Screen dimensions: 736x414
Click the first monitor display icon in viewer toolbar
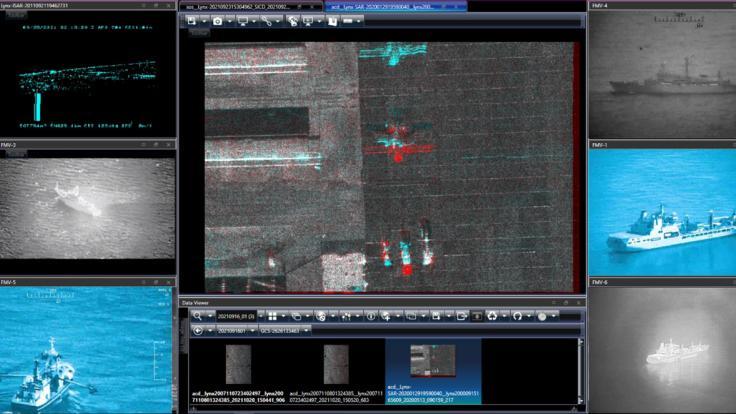[x=243, y=21]
